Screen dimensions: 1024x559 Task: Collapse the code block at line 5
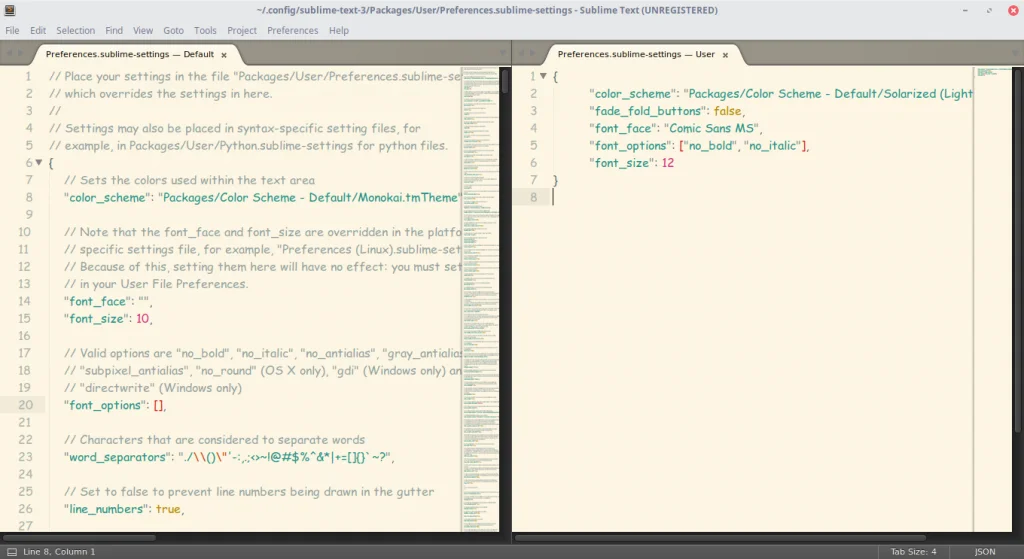(38, 162)
